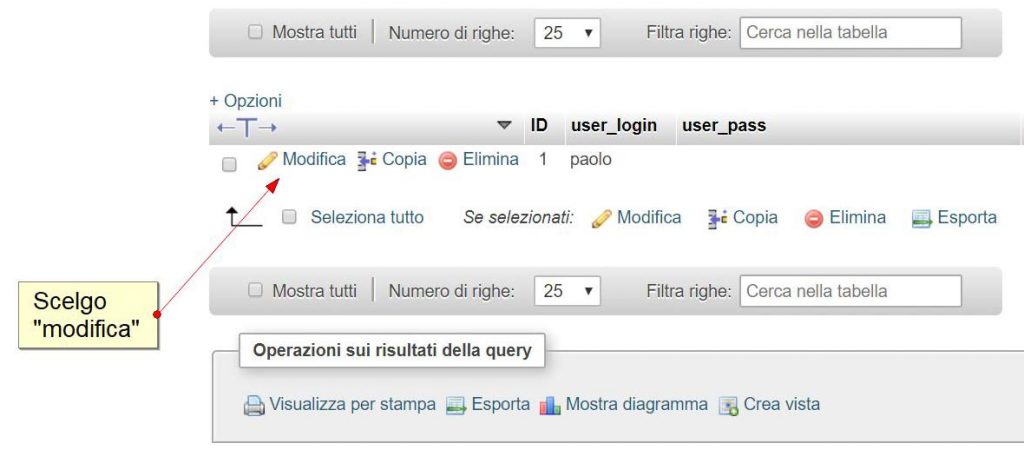Sort by the user_pass column header
Viewport: 1024px width, 450px height.
click(724, 126)
